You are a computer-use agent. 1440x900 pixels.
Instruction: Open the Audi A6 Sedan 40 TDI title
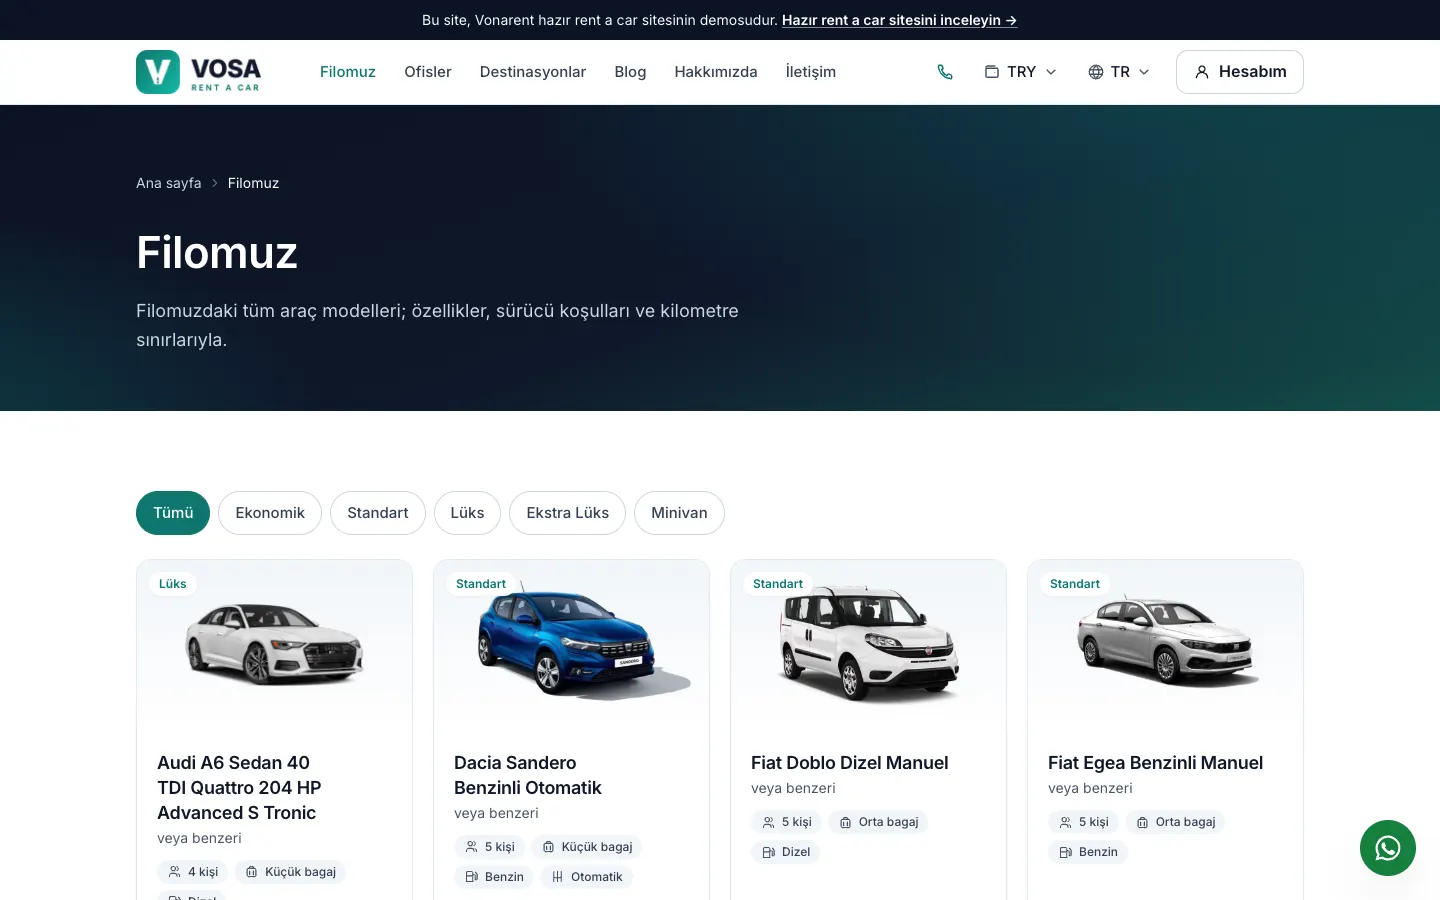239,788
